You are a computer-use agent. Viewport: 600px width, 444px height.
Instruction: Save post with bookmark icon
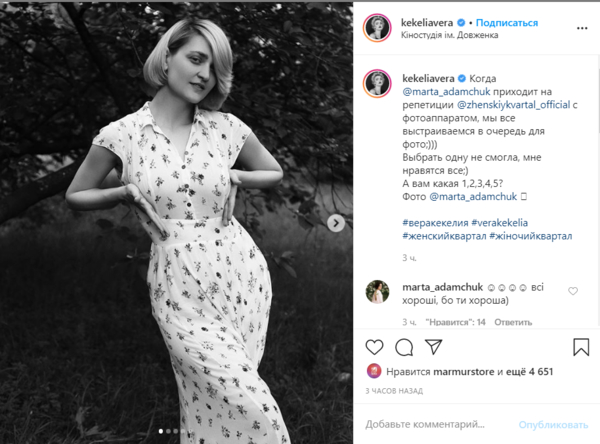(x=581, y=347)
